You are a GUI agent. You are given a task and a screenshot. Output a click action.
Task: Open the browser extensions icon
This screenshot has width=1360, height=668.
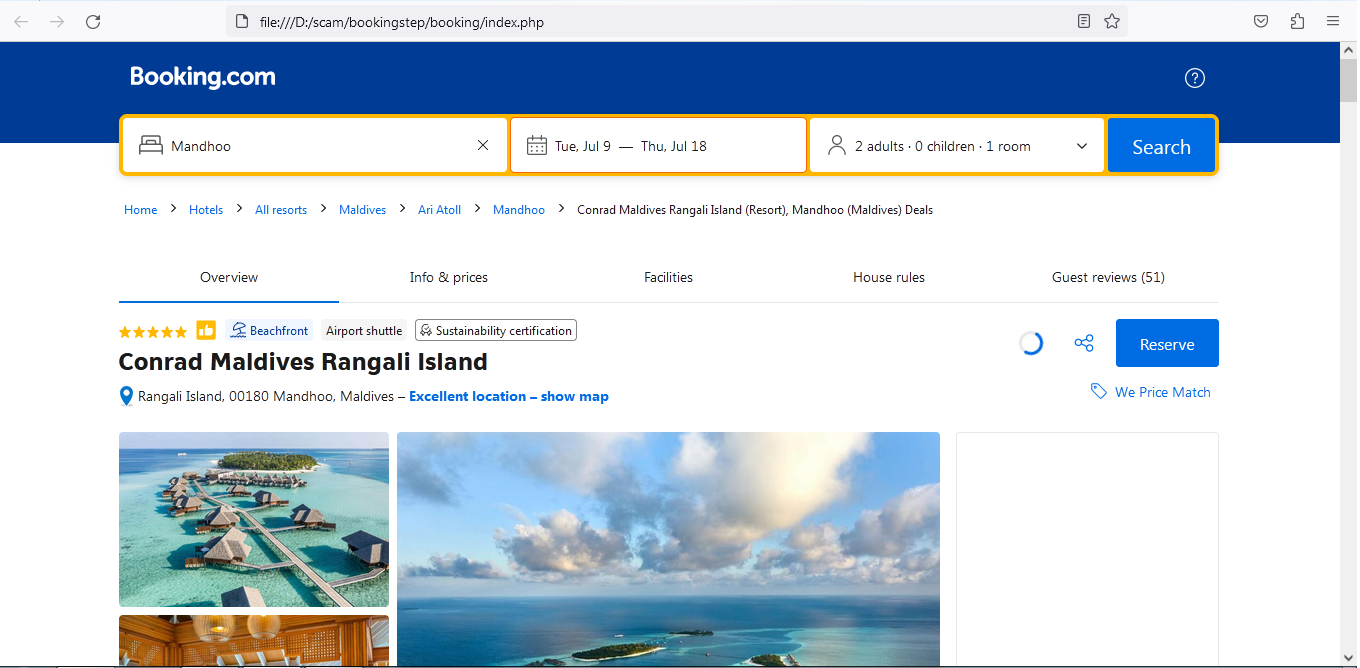[x=1298, y=21]
